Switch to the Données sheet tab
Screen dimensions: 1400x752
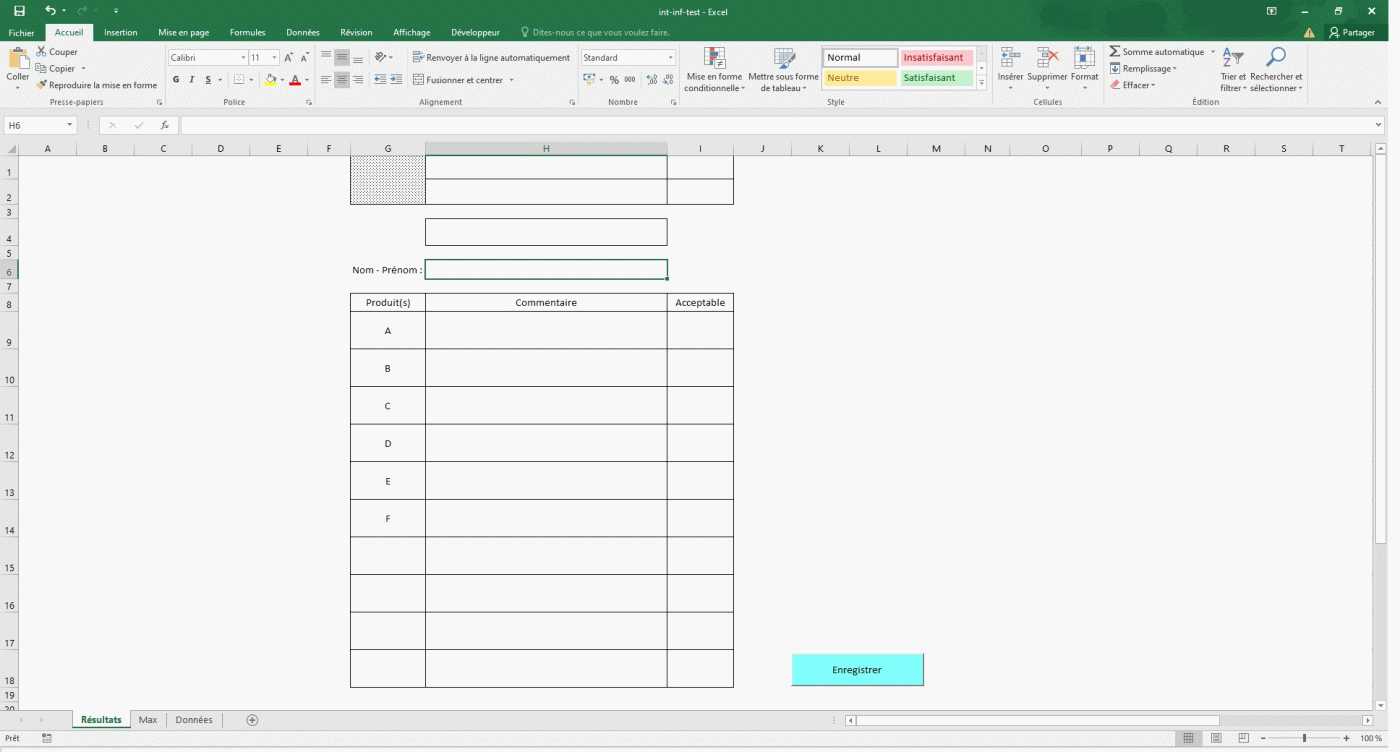[194, 720]
